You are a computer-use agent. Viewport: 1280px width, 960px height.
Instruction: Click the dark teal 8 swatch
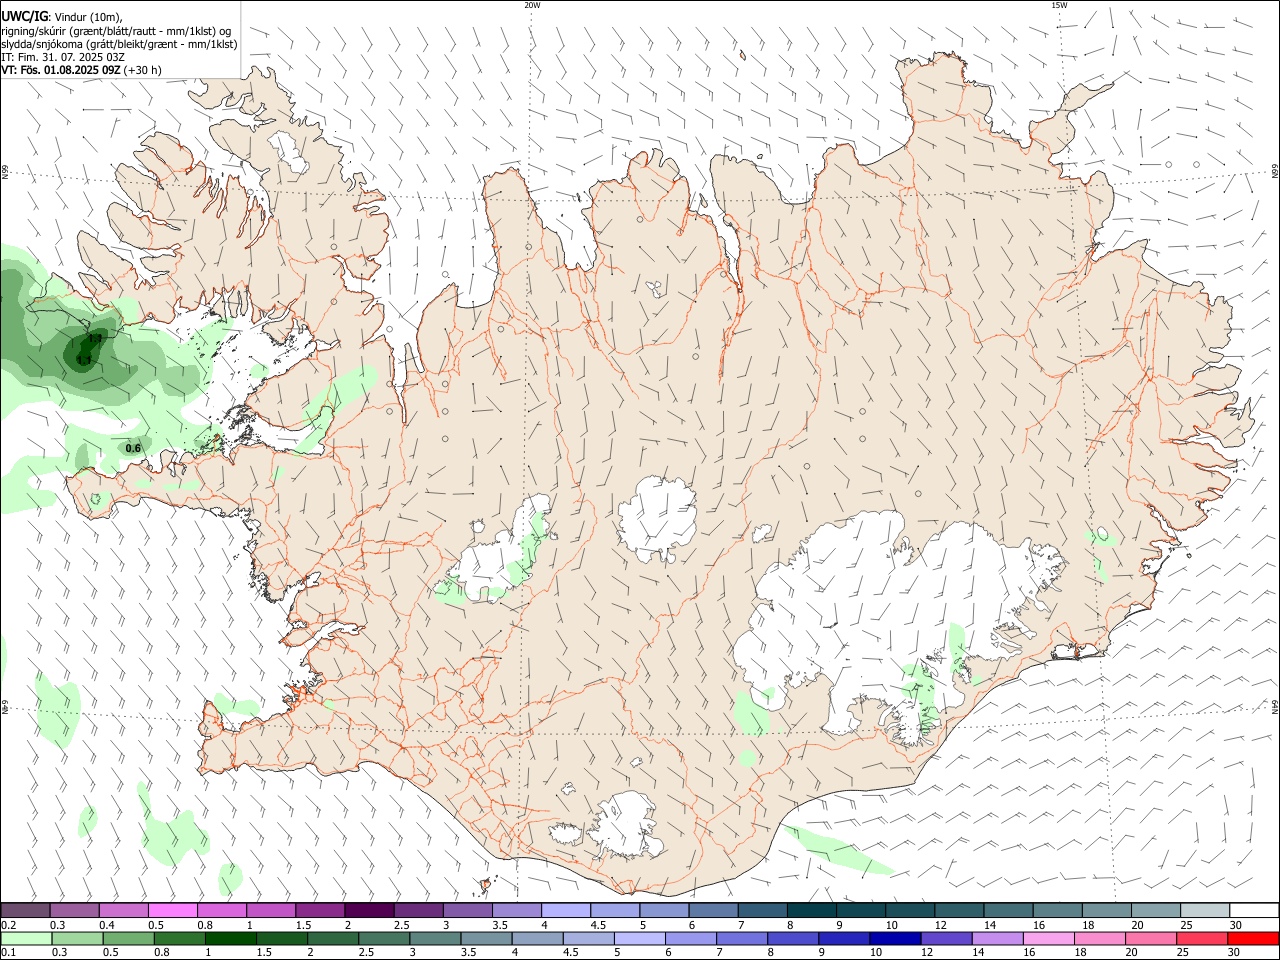point(812,911)
